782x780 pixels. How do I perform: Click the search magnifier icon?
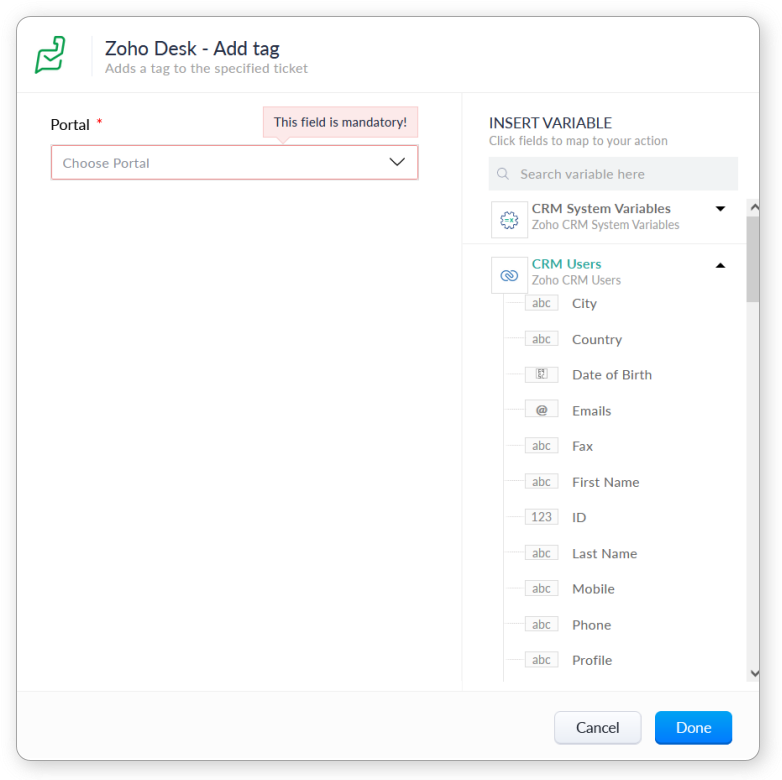(503, 174)
